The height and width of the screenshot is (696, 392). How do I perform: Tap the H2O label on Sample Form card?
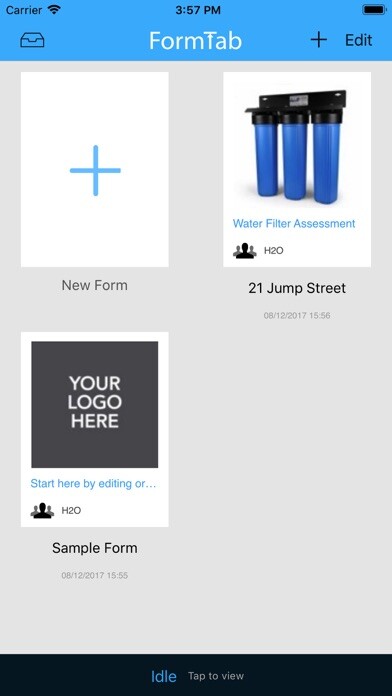(71, 510)
